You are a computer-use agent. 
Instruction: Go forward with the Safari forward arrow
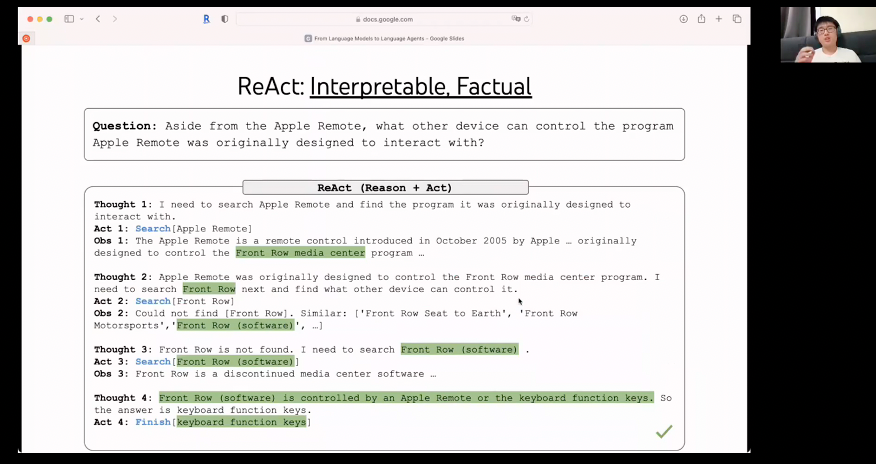(x=115, y=19)
